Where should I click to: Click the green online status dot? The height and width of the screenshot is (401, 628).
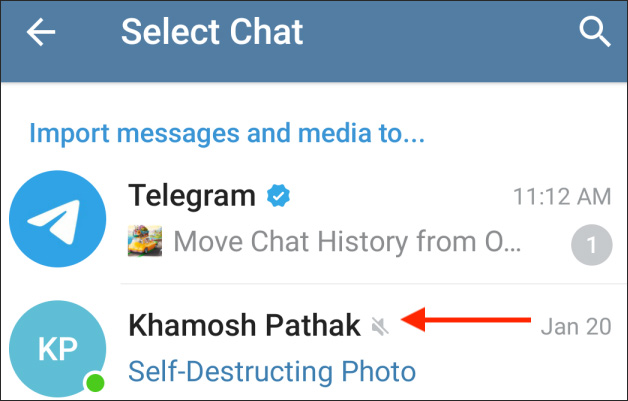click(x=95, y=382)
